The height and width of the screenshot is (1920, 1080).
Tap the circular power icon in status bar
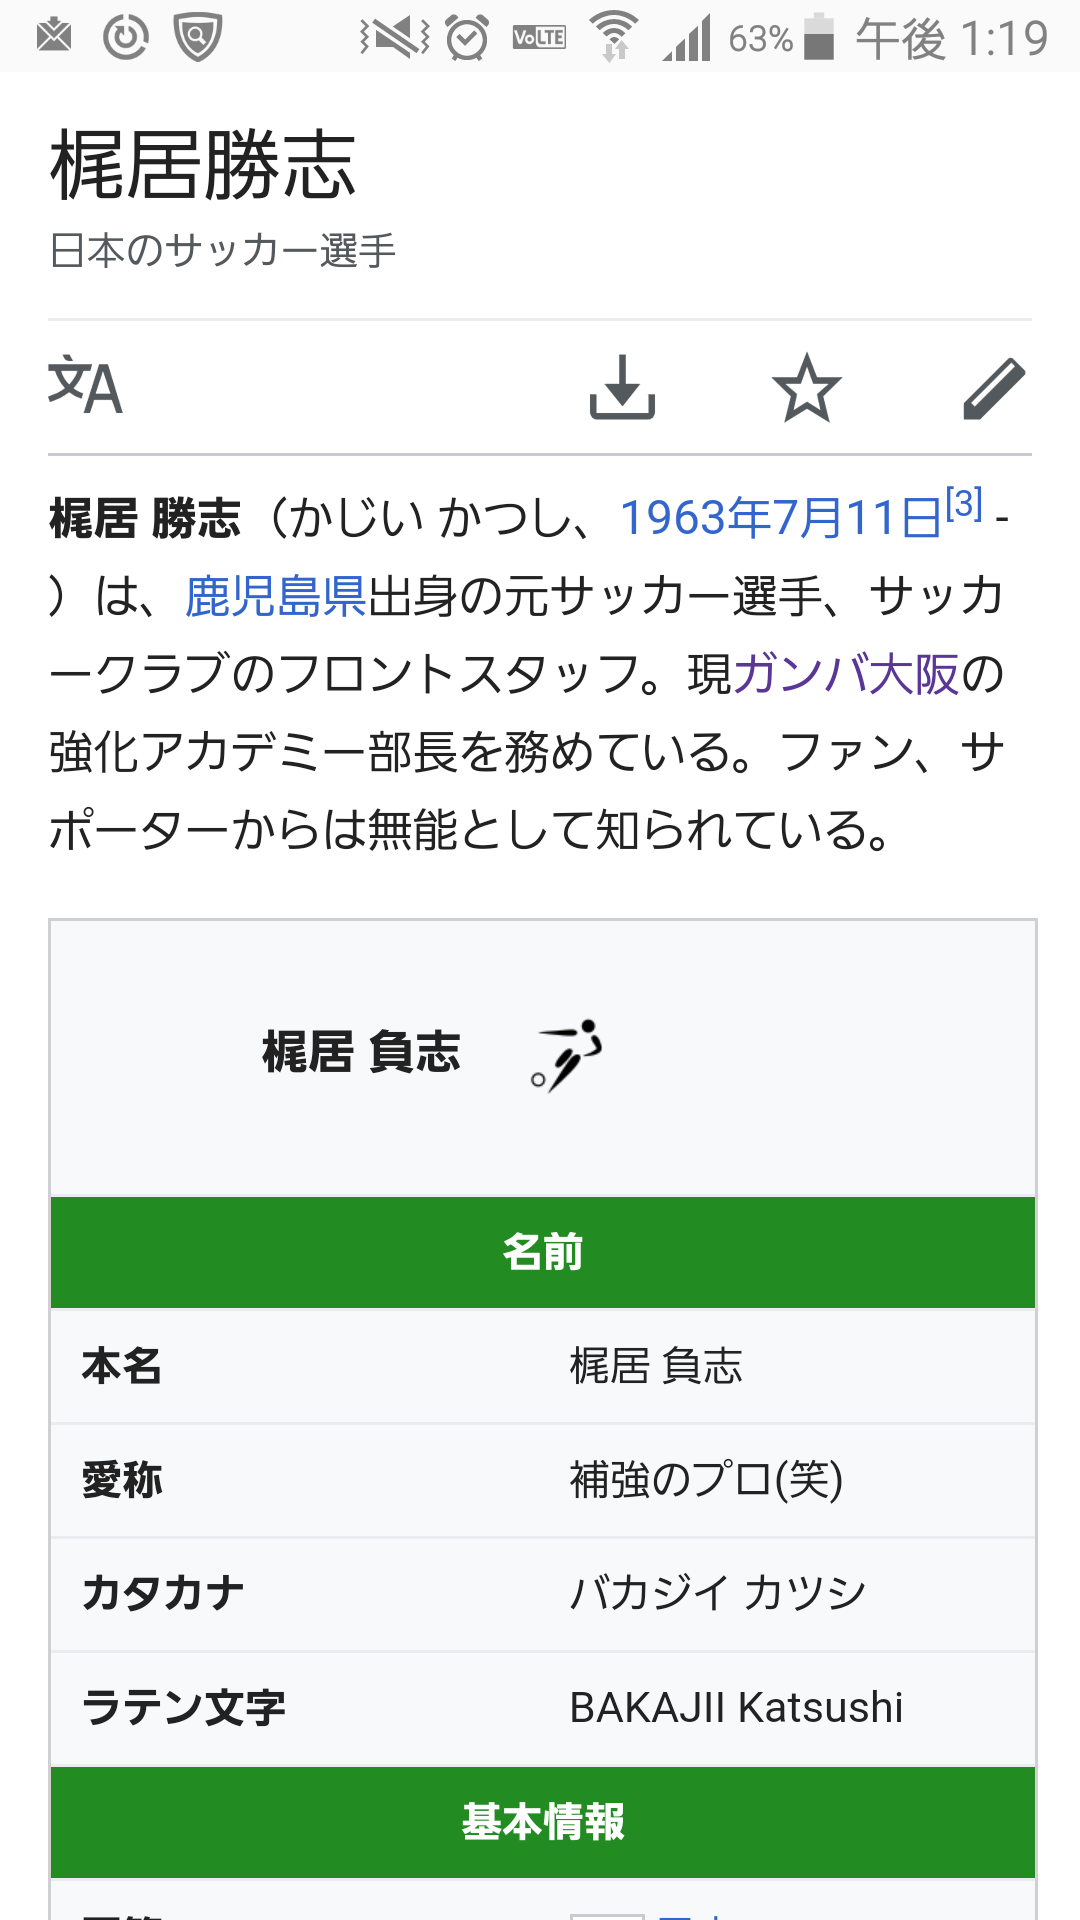click(x=126, y=38)
